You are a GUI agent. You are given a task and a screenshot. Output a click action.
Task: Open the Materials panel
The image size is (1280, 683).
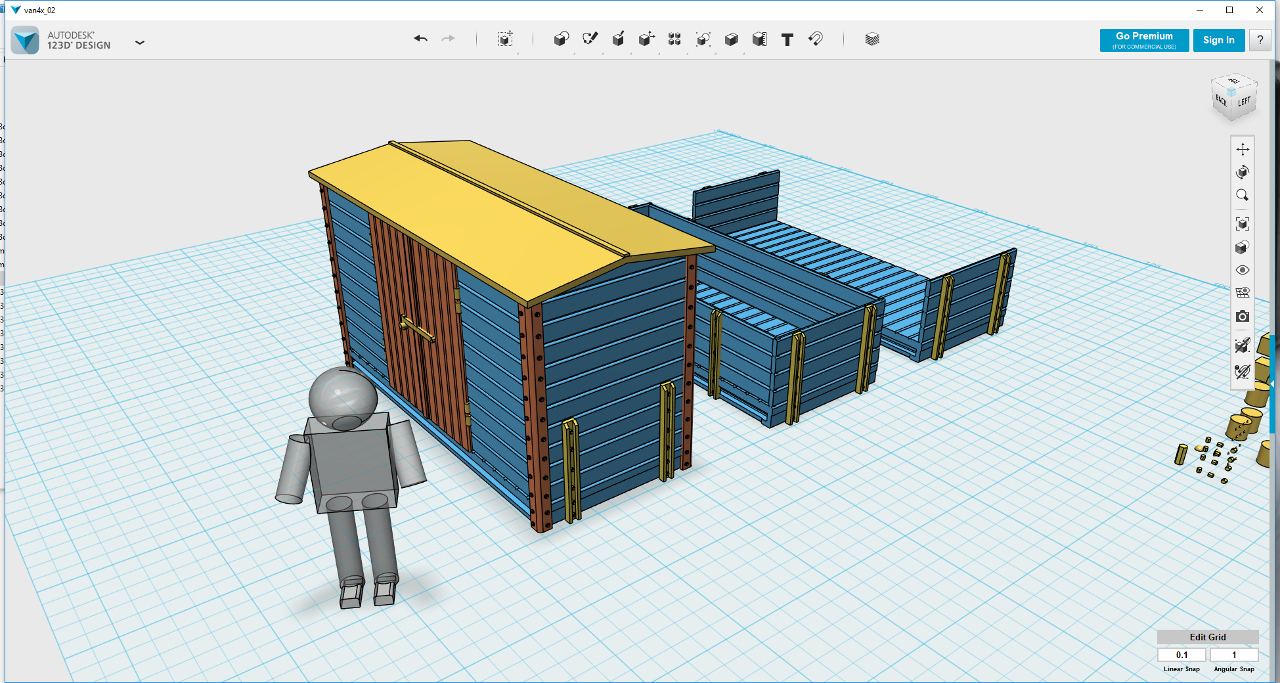click(x=872, y=39)
